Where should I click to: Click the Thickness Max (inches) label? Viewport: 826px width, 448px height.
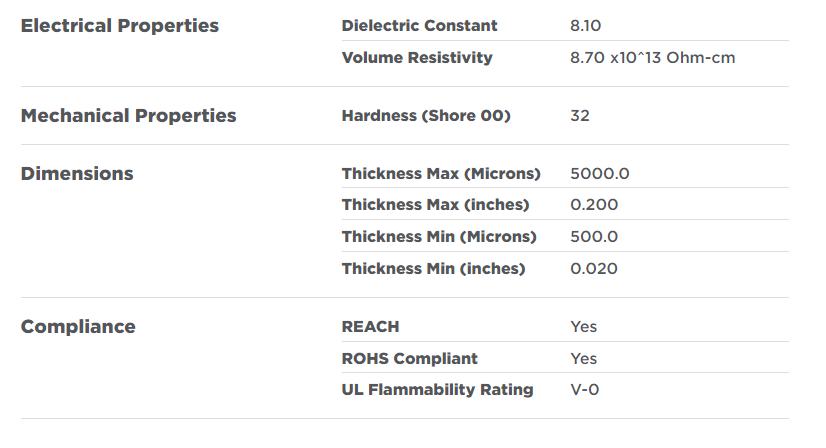pyautogui.click(x=435, y=205)
